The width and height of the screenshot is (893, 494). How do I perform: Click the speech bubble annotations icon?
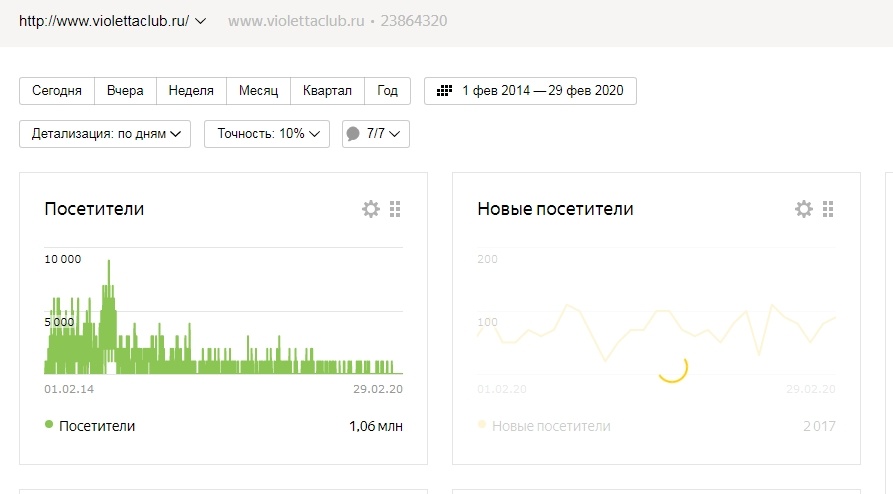tap(353, 134)
